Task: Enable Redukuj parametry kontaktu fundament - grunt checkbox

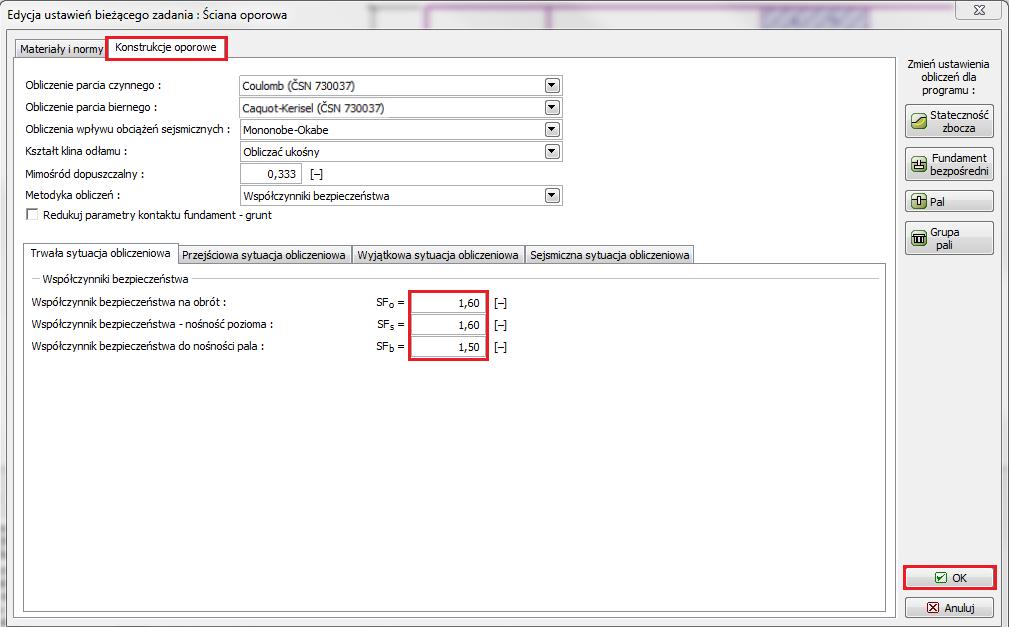Action: coord(32,214)
